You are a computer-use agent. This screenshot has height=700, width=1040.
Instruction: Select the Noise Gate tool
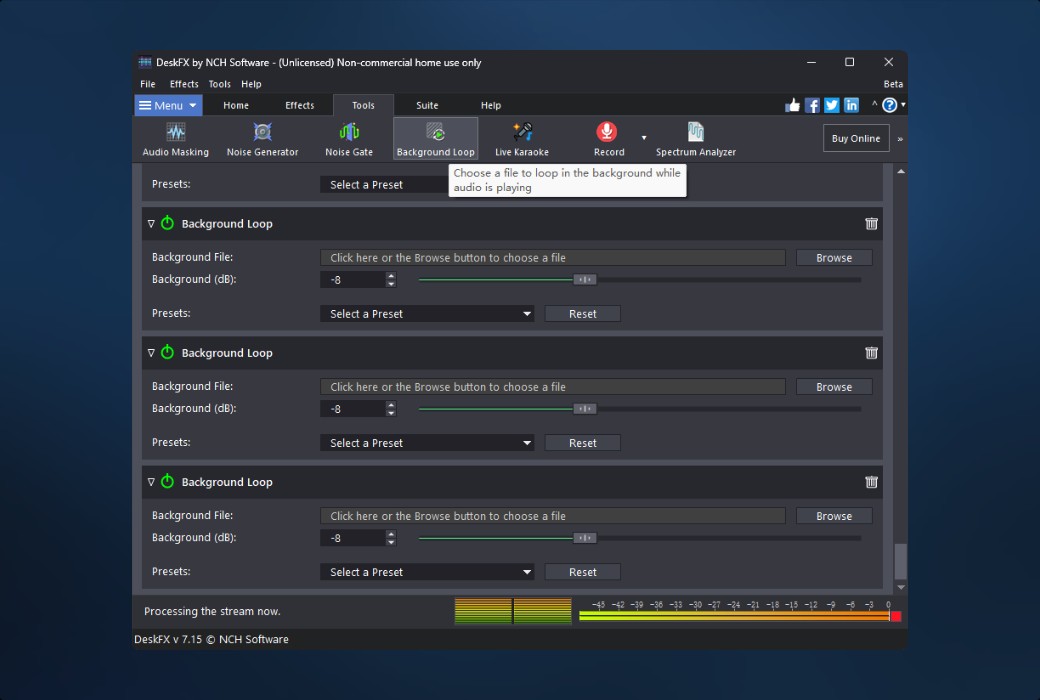(x=349, y=139)
